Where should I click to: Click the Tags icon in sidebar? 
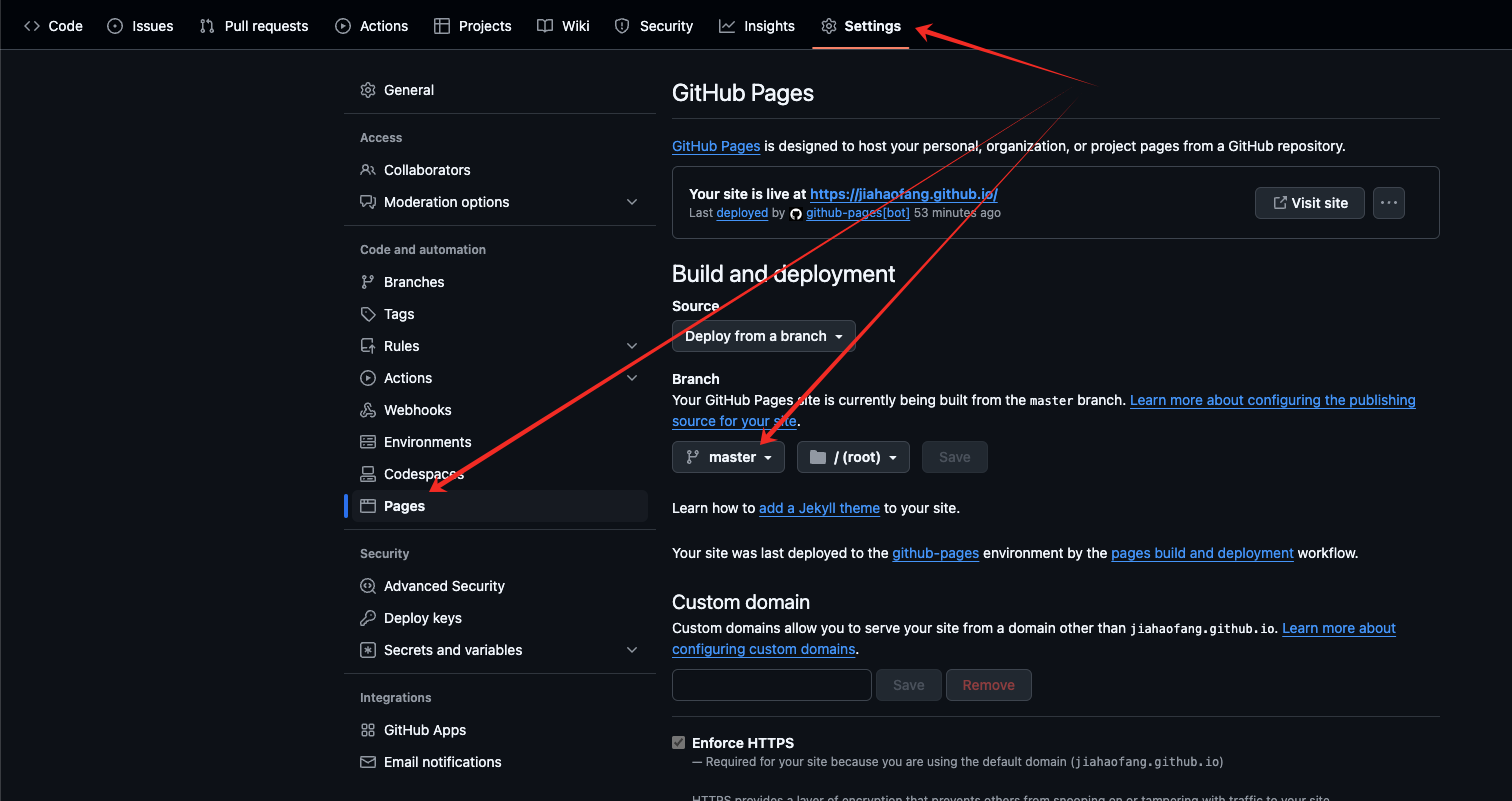(368, 314)
